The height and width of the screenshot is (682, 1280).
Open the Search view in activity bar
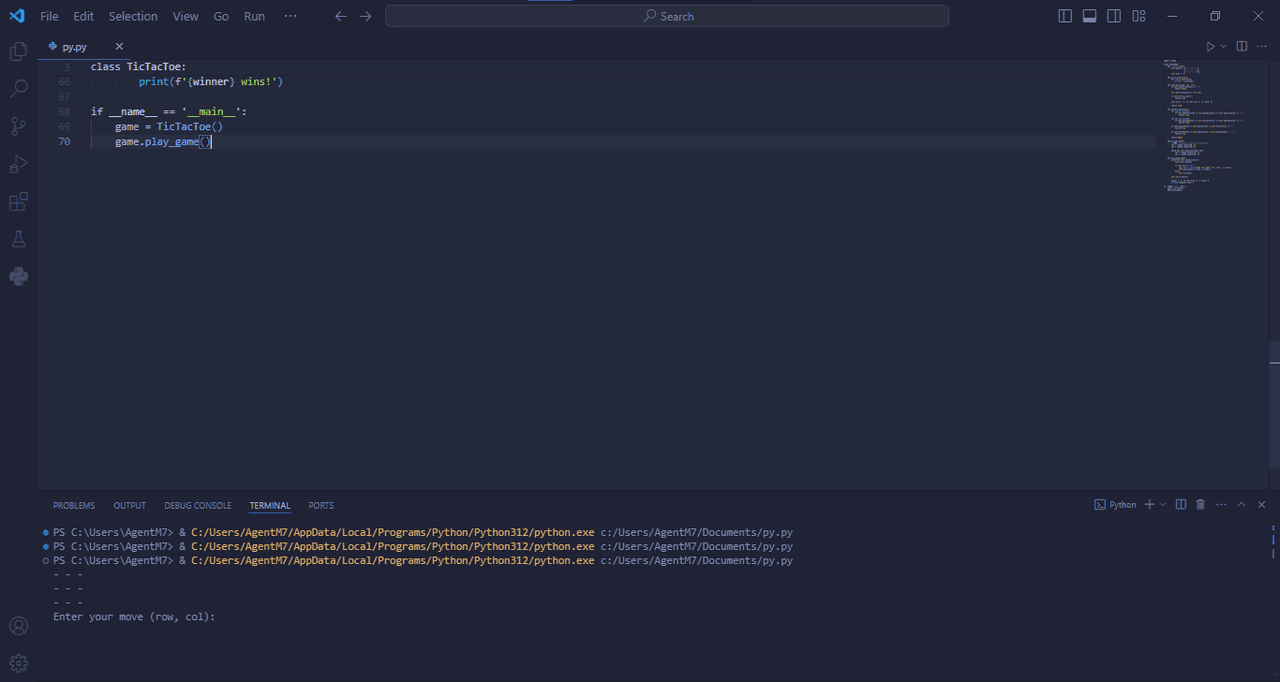pyautogui.click(x=18, y=89)
